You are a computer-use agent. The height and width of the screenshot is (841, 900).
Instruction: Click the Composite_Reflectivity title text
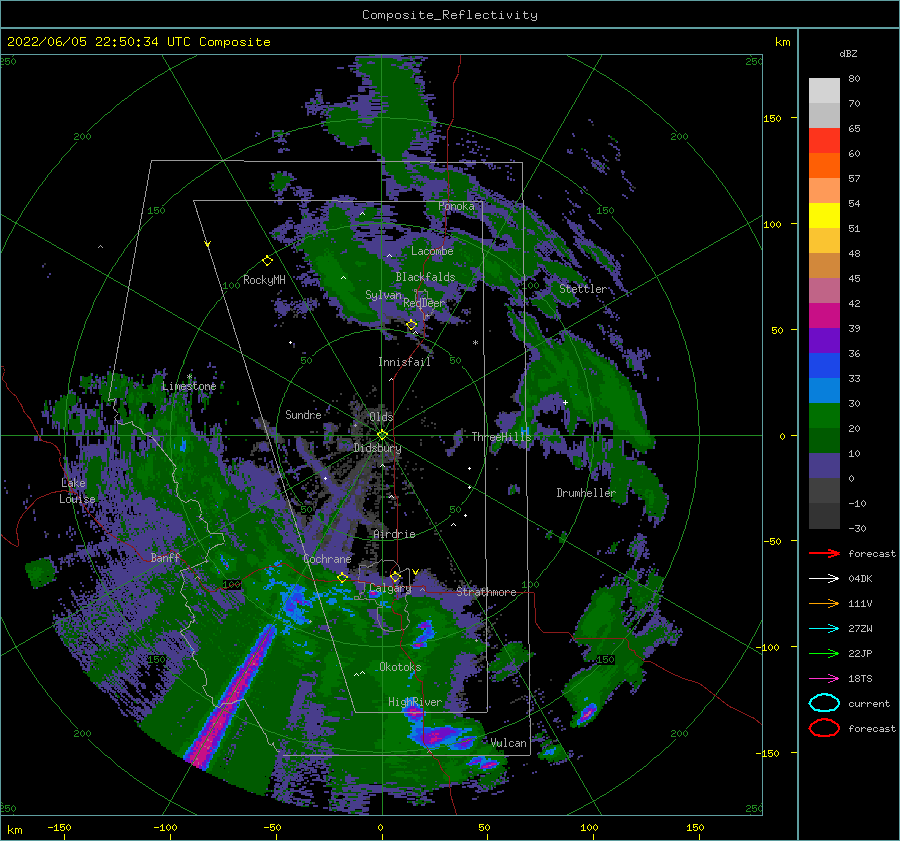tap(450, 15)
